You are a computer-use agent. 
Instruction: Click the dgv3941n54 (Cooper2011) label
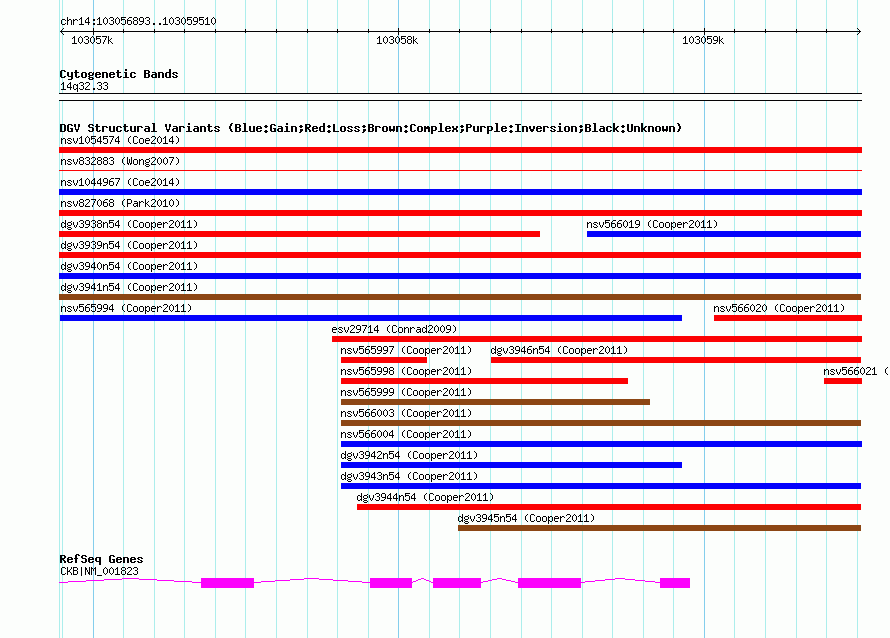tap(129, 287)
